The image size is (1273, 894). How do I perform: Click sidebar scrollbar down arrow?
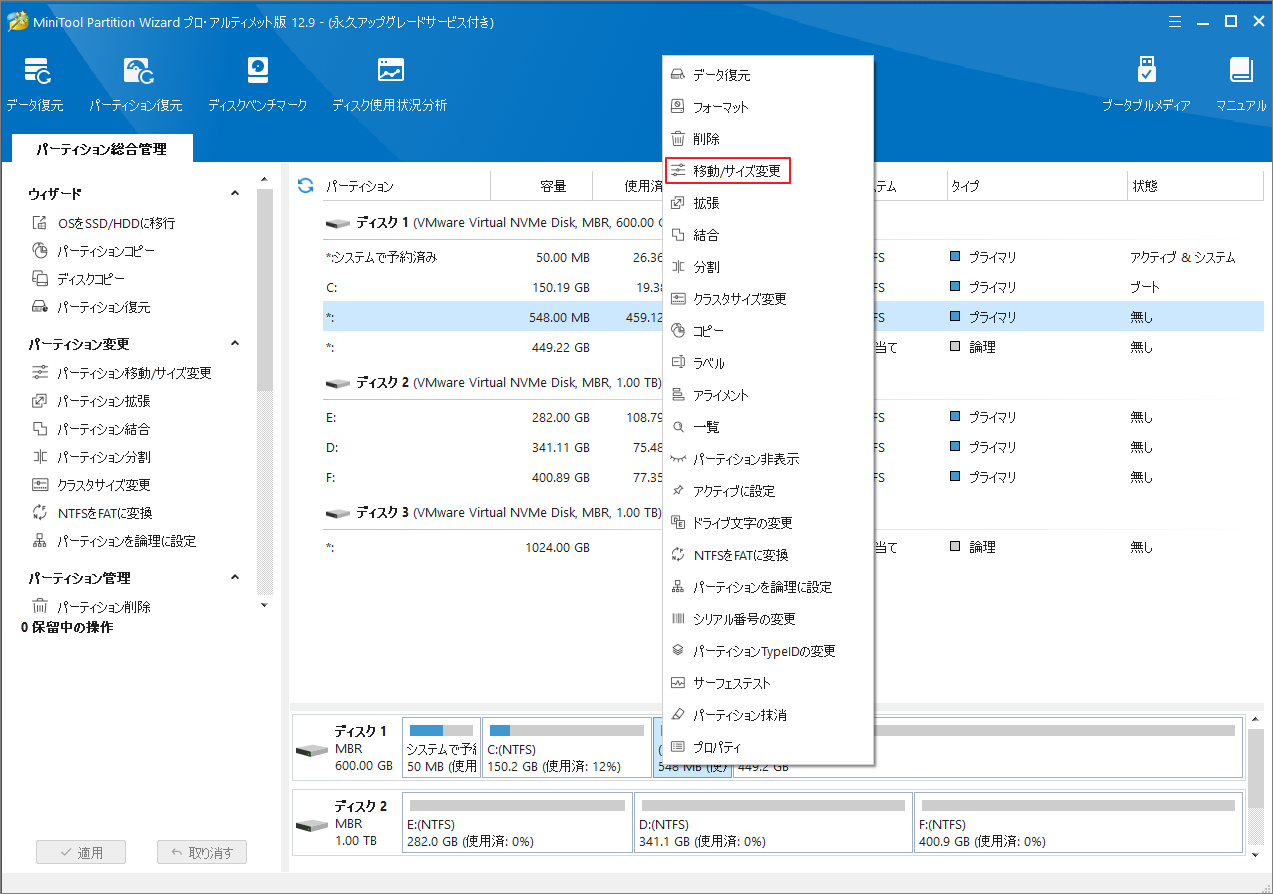click(x=264, y=605)
